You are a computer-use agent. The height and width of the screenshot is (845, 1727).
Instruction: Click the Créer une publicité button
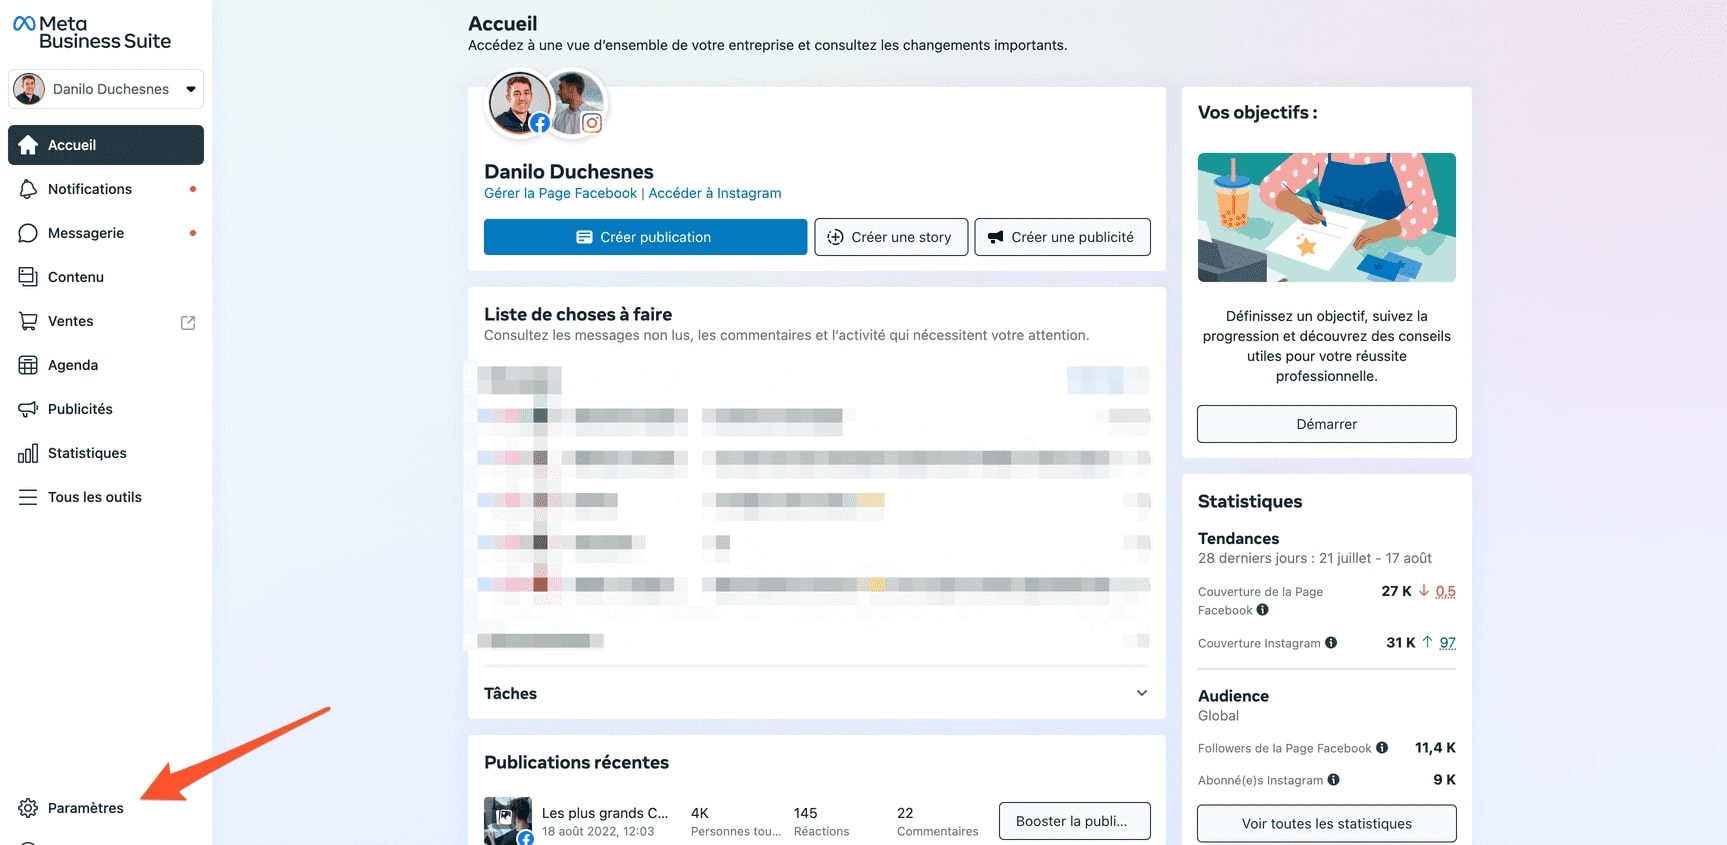pyautogui.click(x=1062, y=237)
